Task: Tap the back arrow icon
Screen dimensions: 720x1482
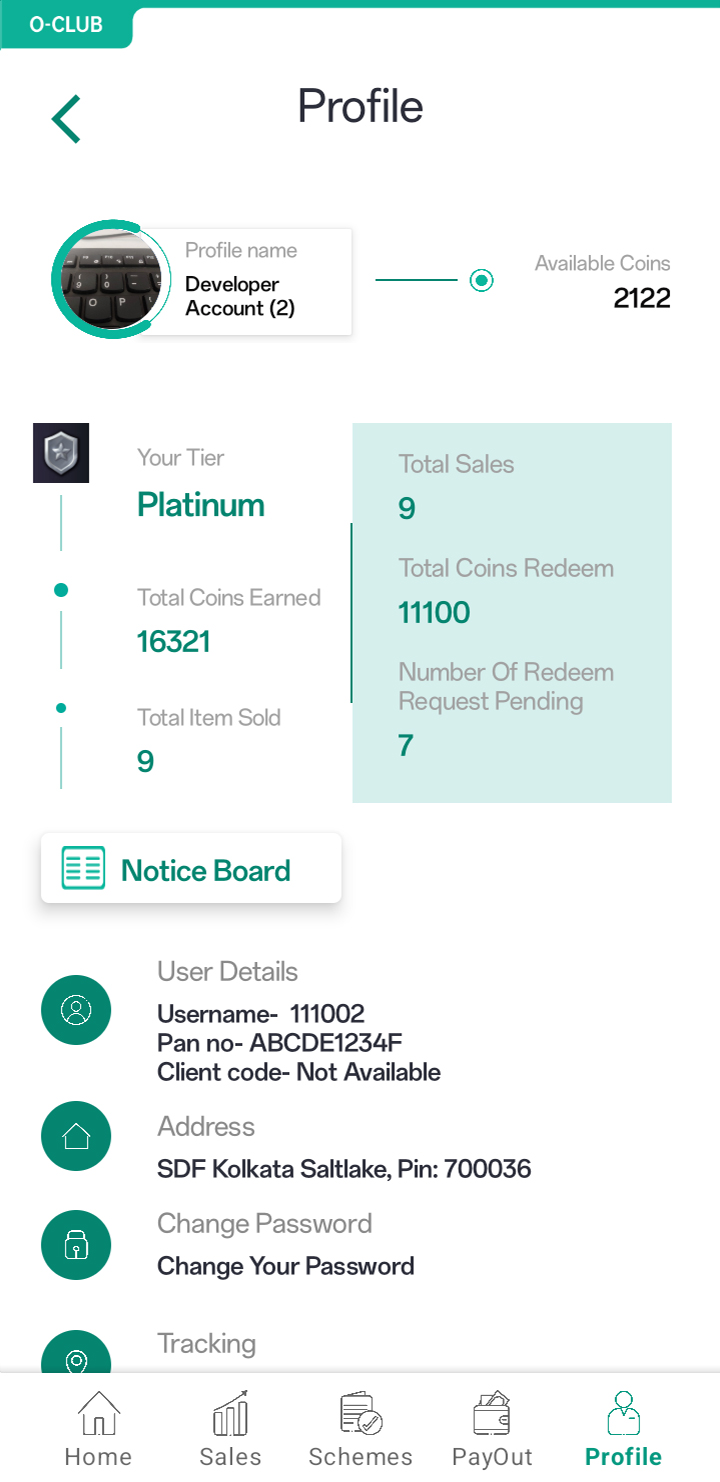Action: [66, 119]
